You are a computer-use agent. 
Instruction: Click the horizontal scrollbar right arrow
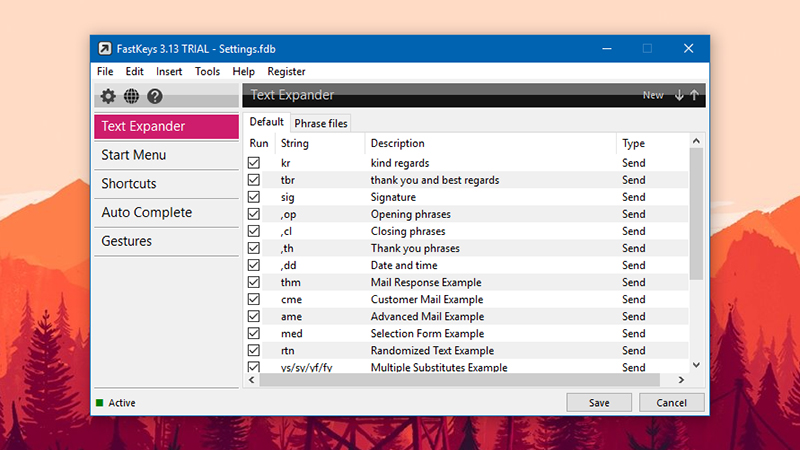tap(681, 380)
